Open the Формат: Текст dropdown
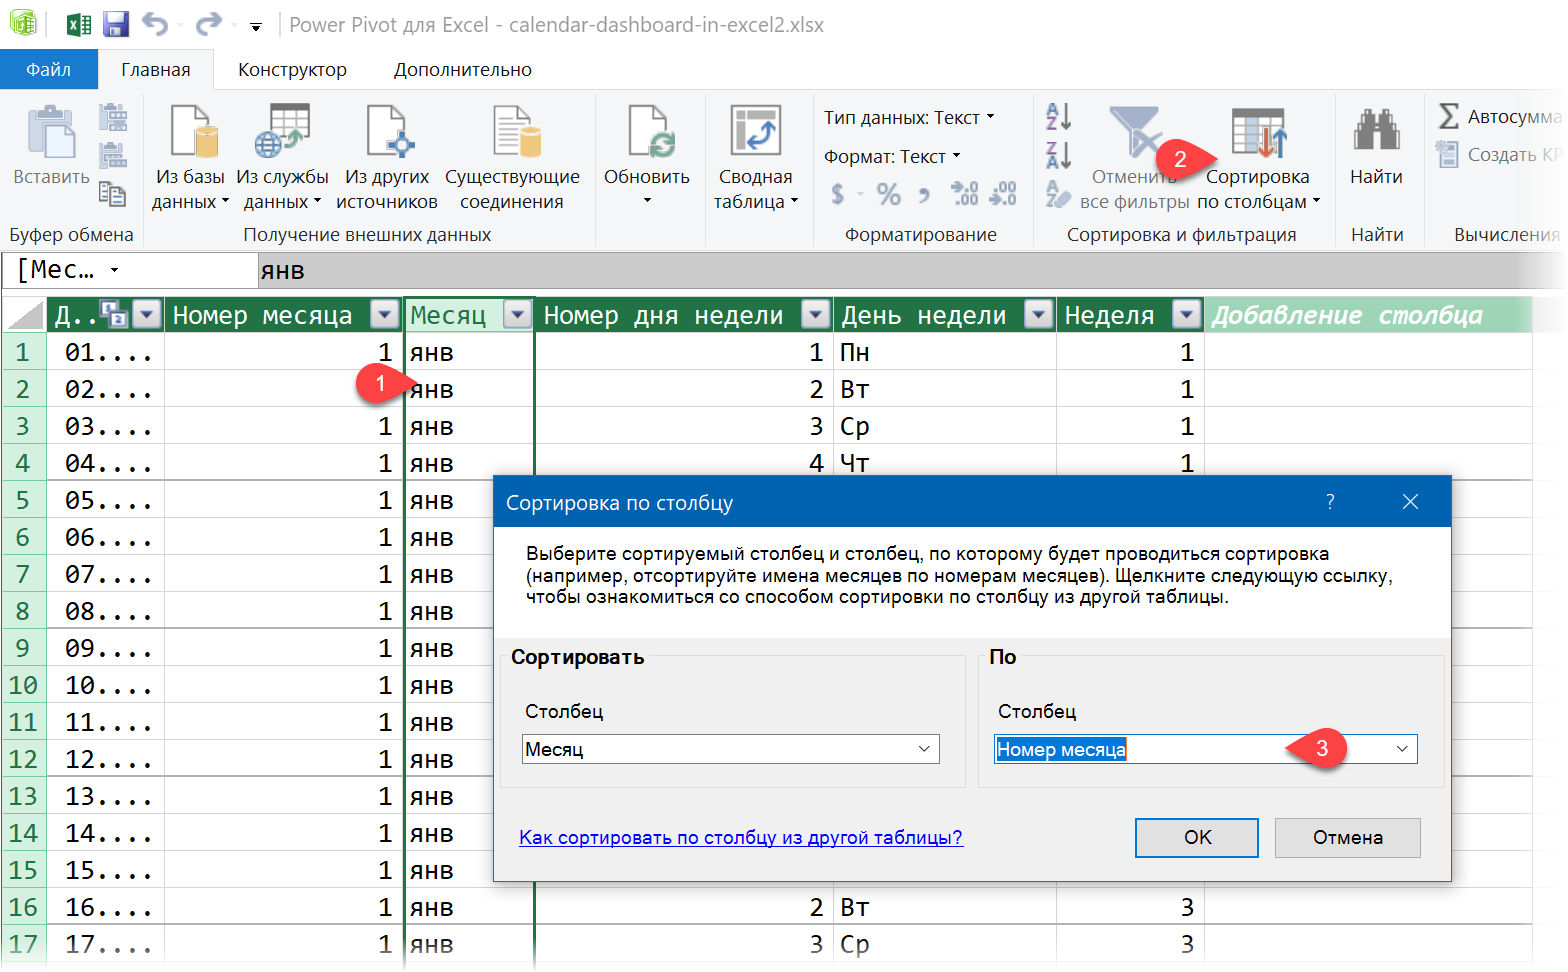Image resolution: width=1568 pixels, height=972 pixels. point(892,156)
